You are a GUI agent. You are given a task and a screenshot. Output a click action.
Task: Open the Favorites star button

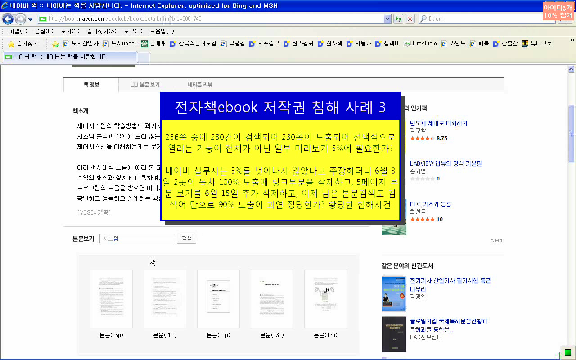click(23, 44)
